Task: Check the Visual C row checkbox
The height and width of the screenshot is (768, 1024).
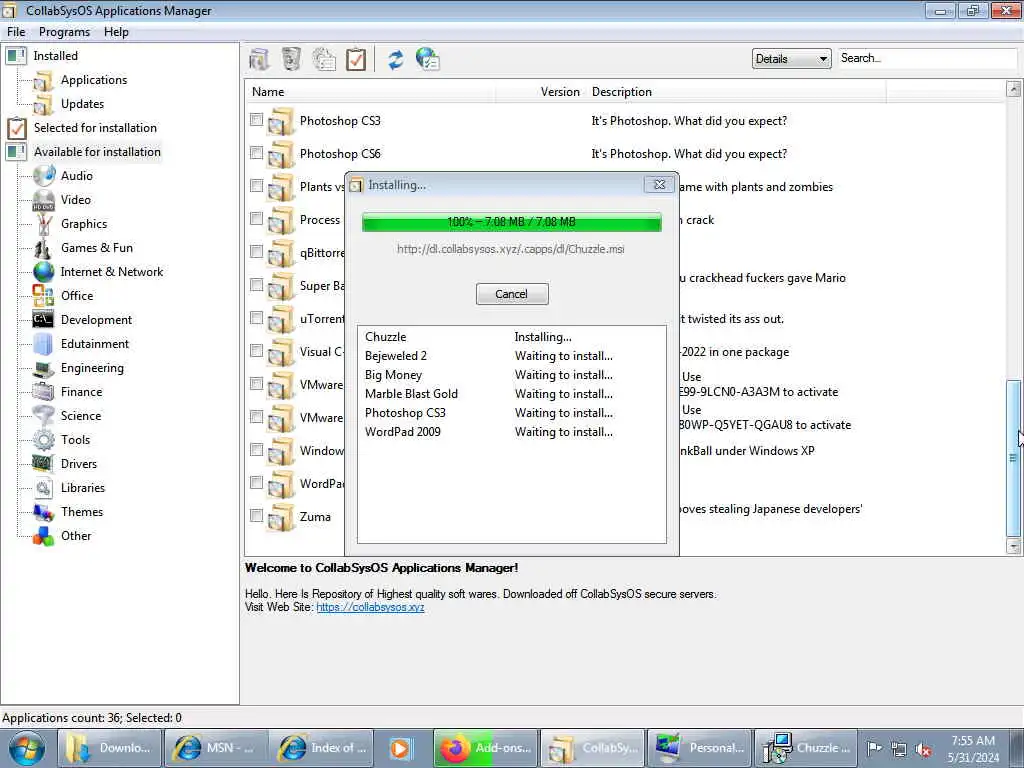Action: pyautogui.click(x=256, y=351)
